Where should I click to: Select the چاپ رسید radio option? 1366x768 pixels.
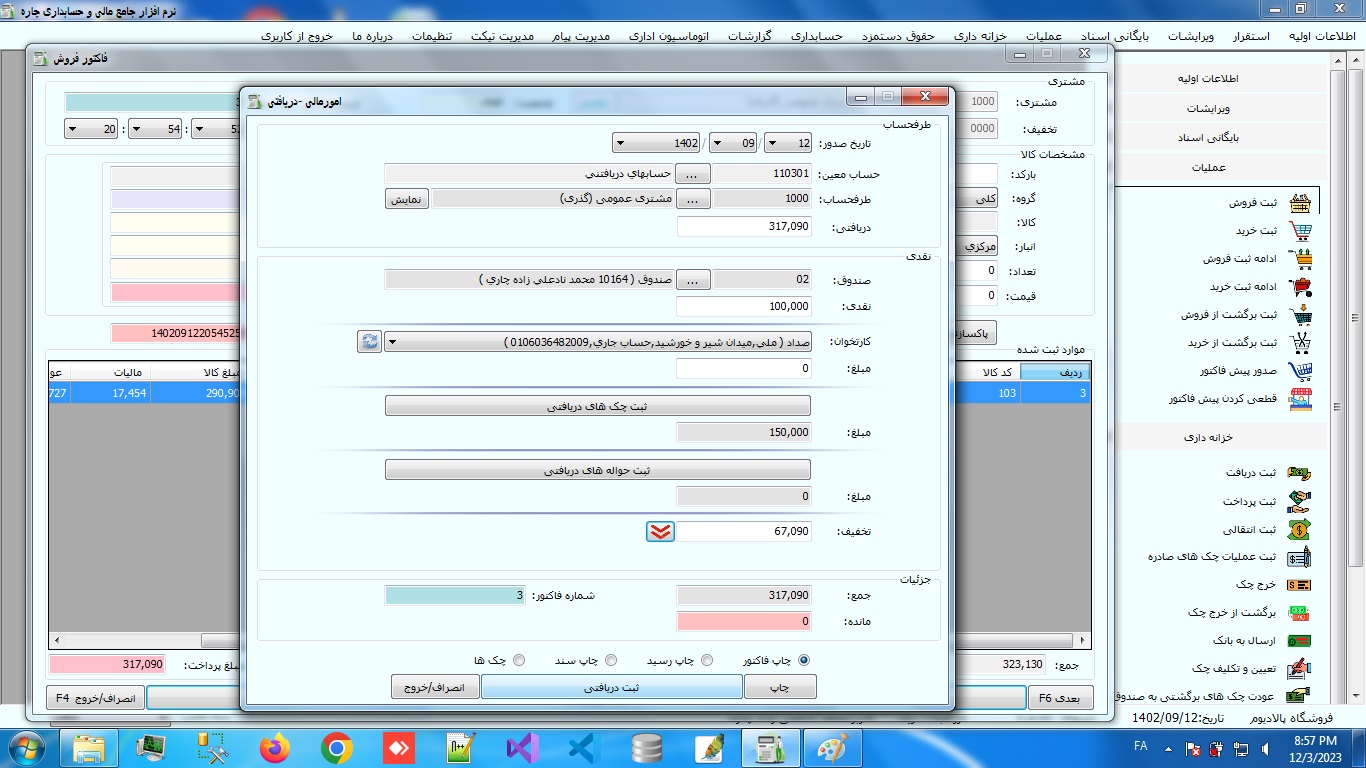click(x=707, y=660)
